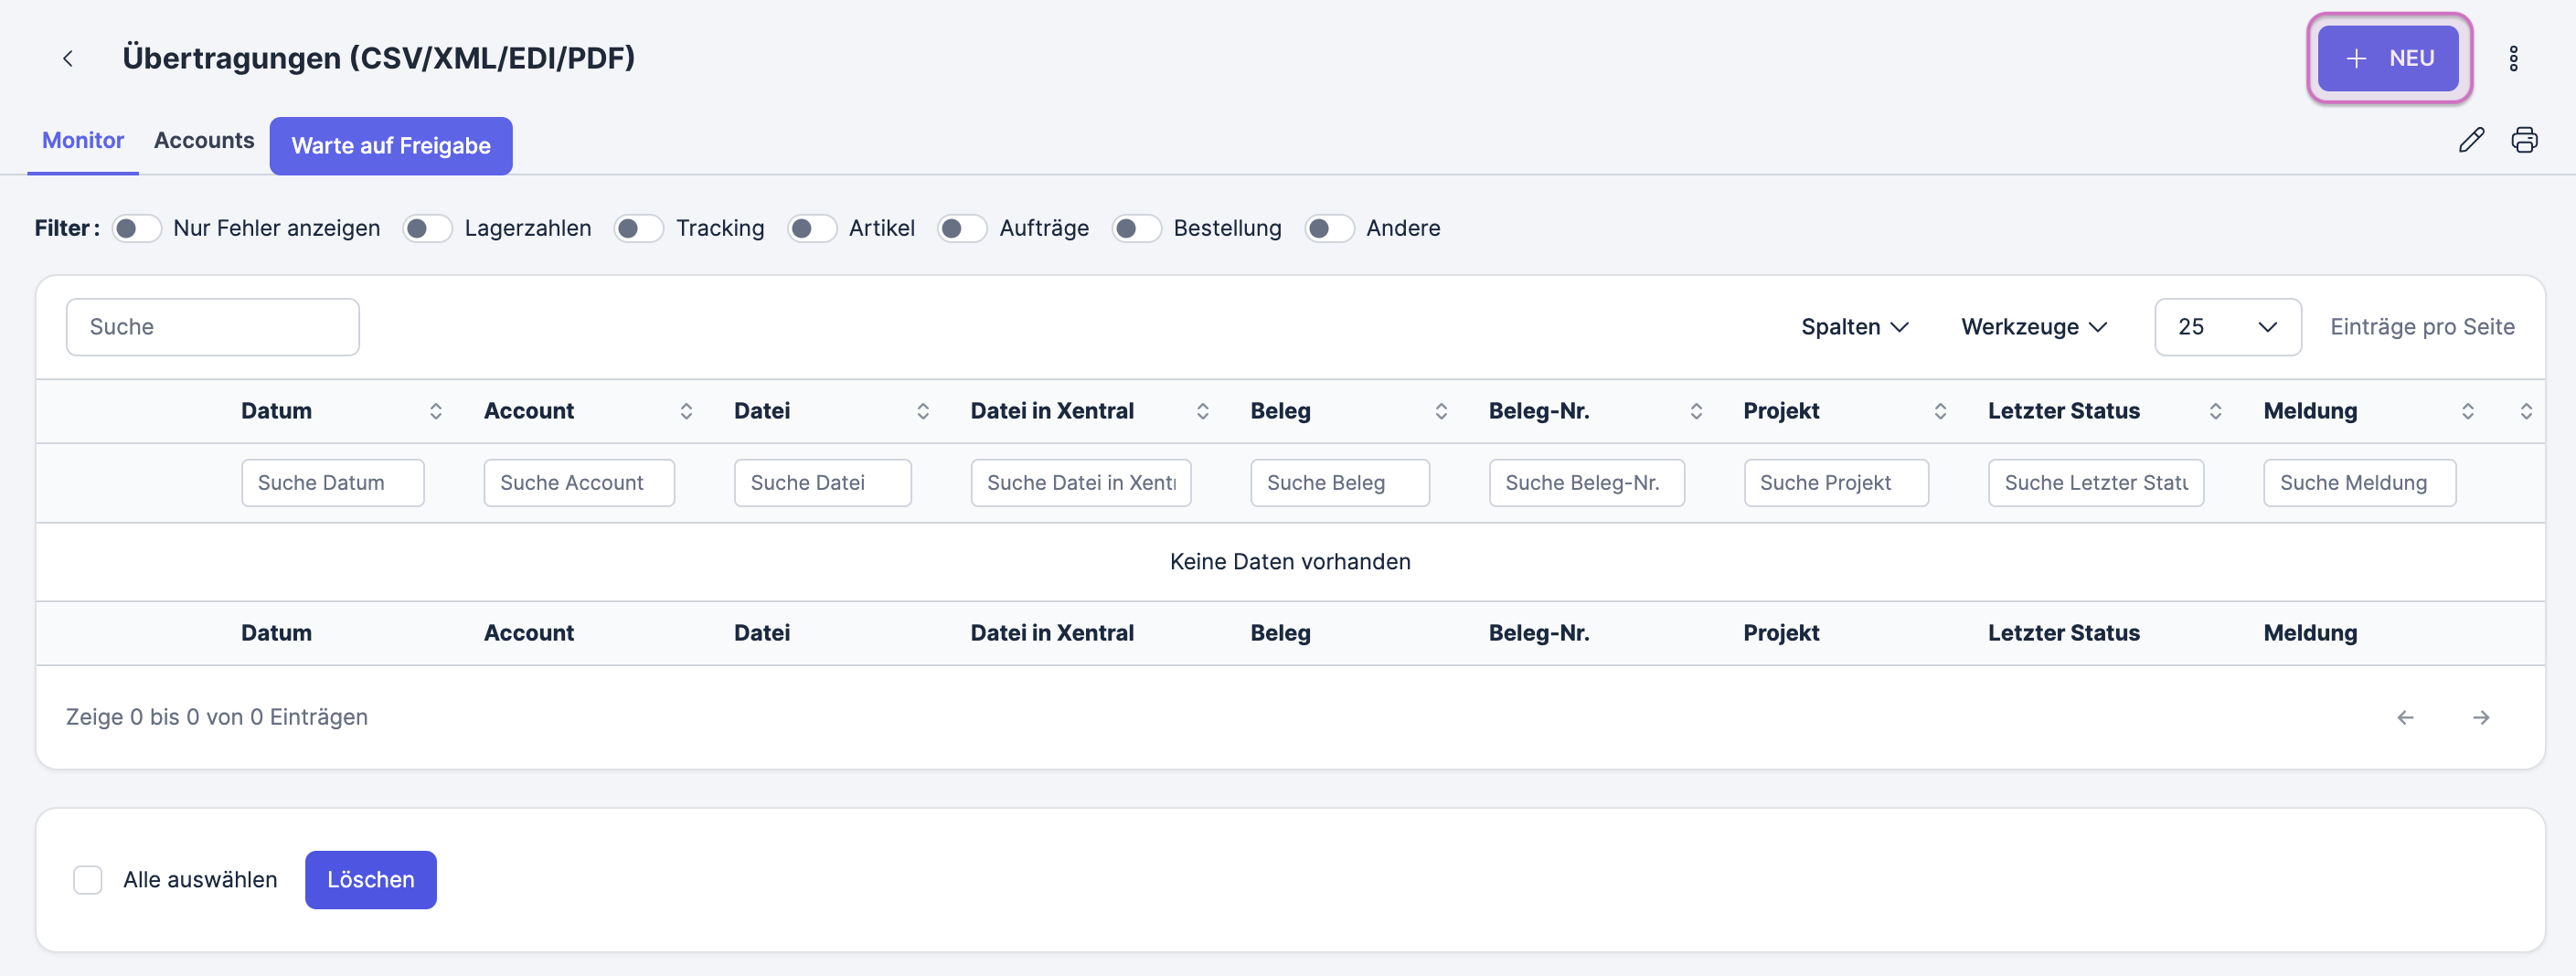The width and height of the screenshot is (2576, 976).
Task: Sort by Letzter Status column arrows
Action: (2215, 411)
